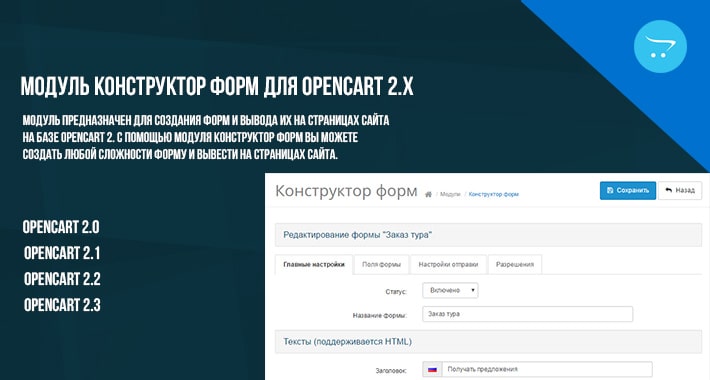Switch to the Главные настройки tab

(x=314, y=265)
